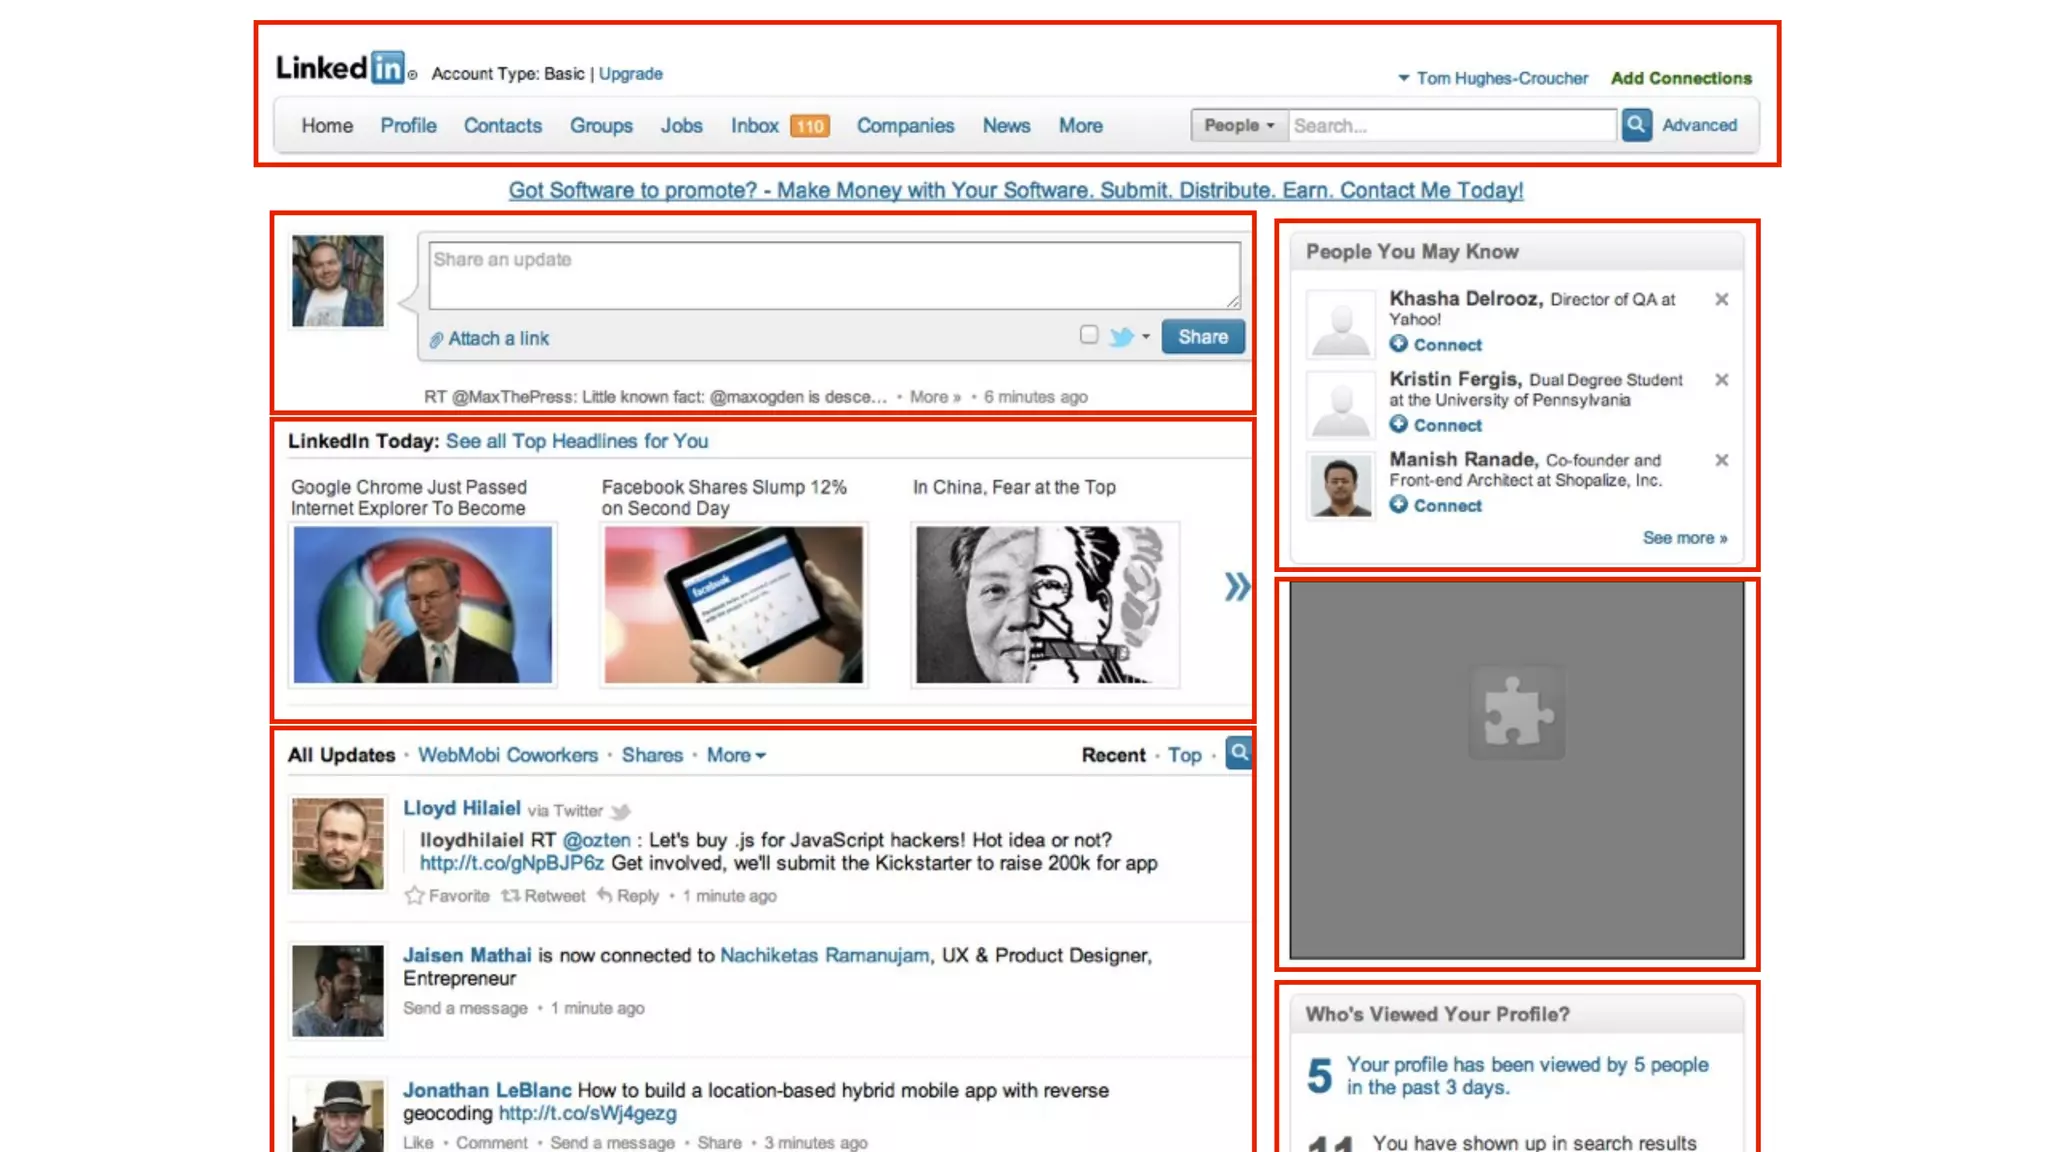Open the Twitter account dropdown arrow
The image size is (2048, 1152).
point(1146,337)
